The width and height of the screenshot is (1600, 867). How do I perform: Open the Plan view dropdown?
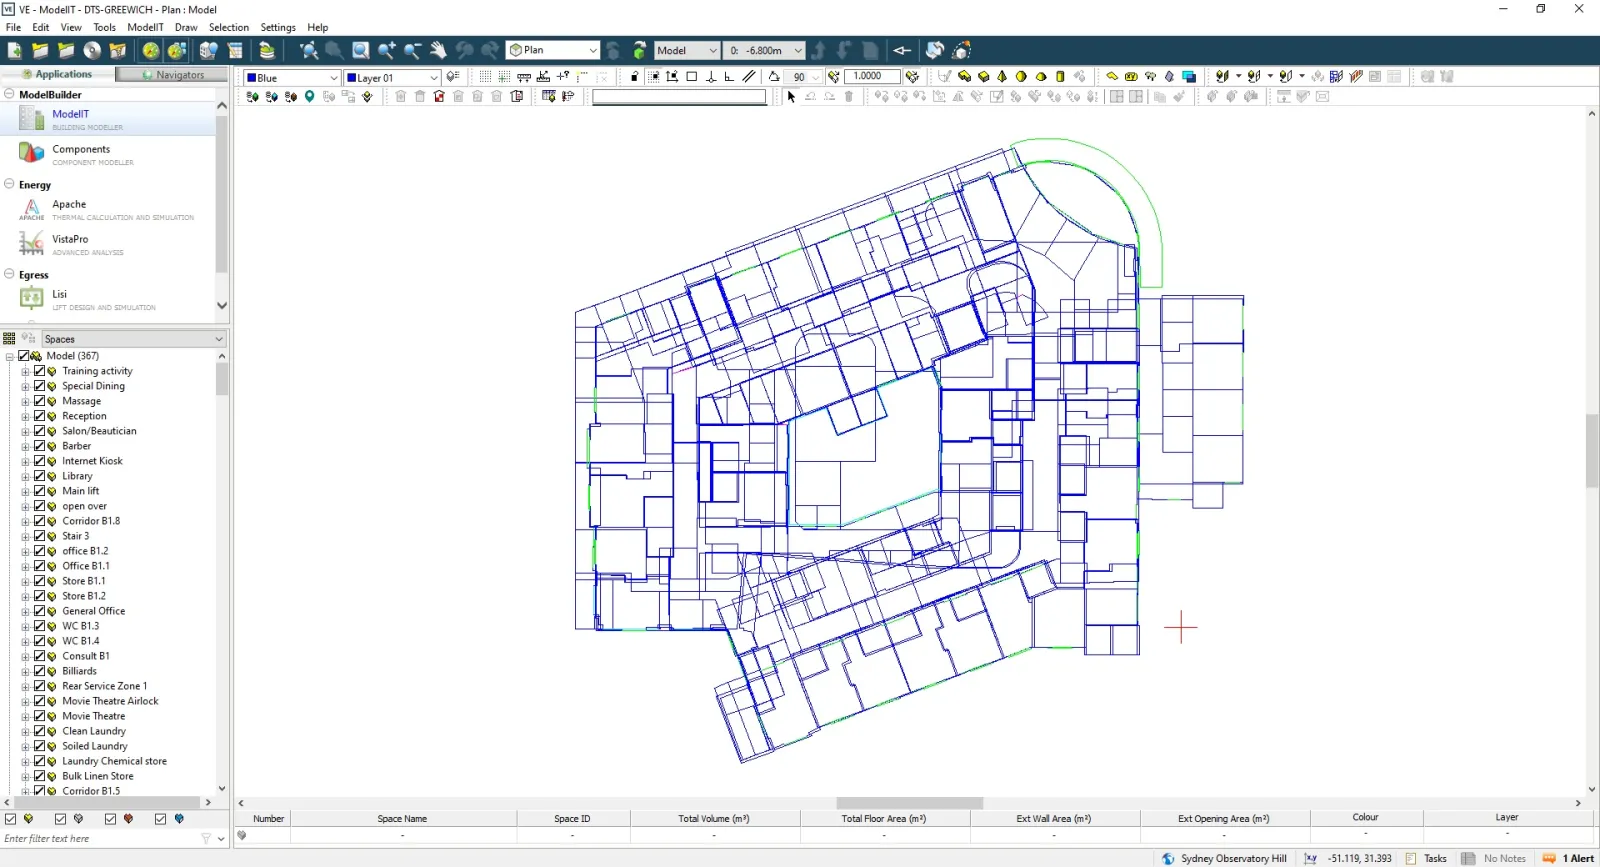552,50
